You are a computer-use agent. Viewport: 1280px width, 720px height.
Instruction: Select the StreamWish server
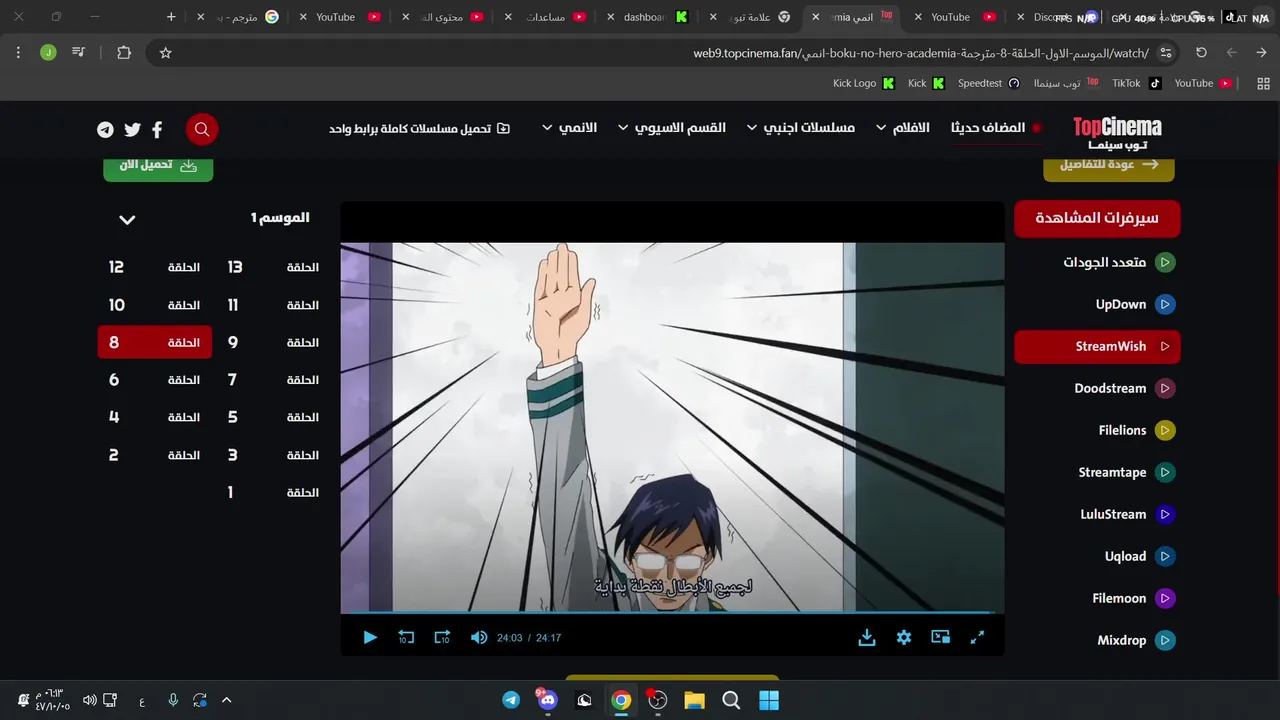coord(1097,347)
